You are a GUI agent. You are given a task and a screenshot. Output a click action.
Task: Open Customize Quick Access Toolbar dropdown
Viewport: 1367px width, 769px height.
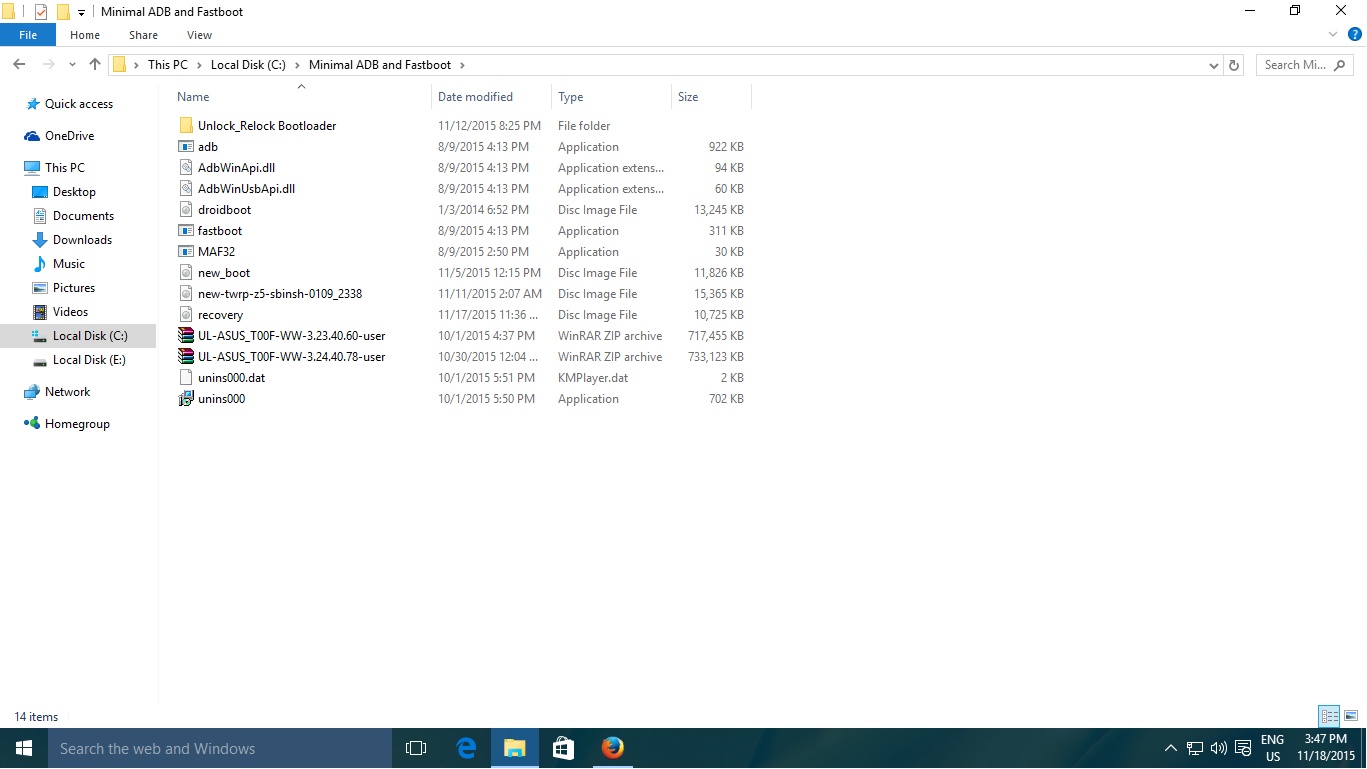(x=81, y=13)
